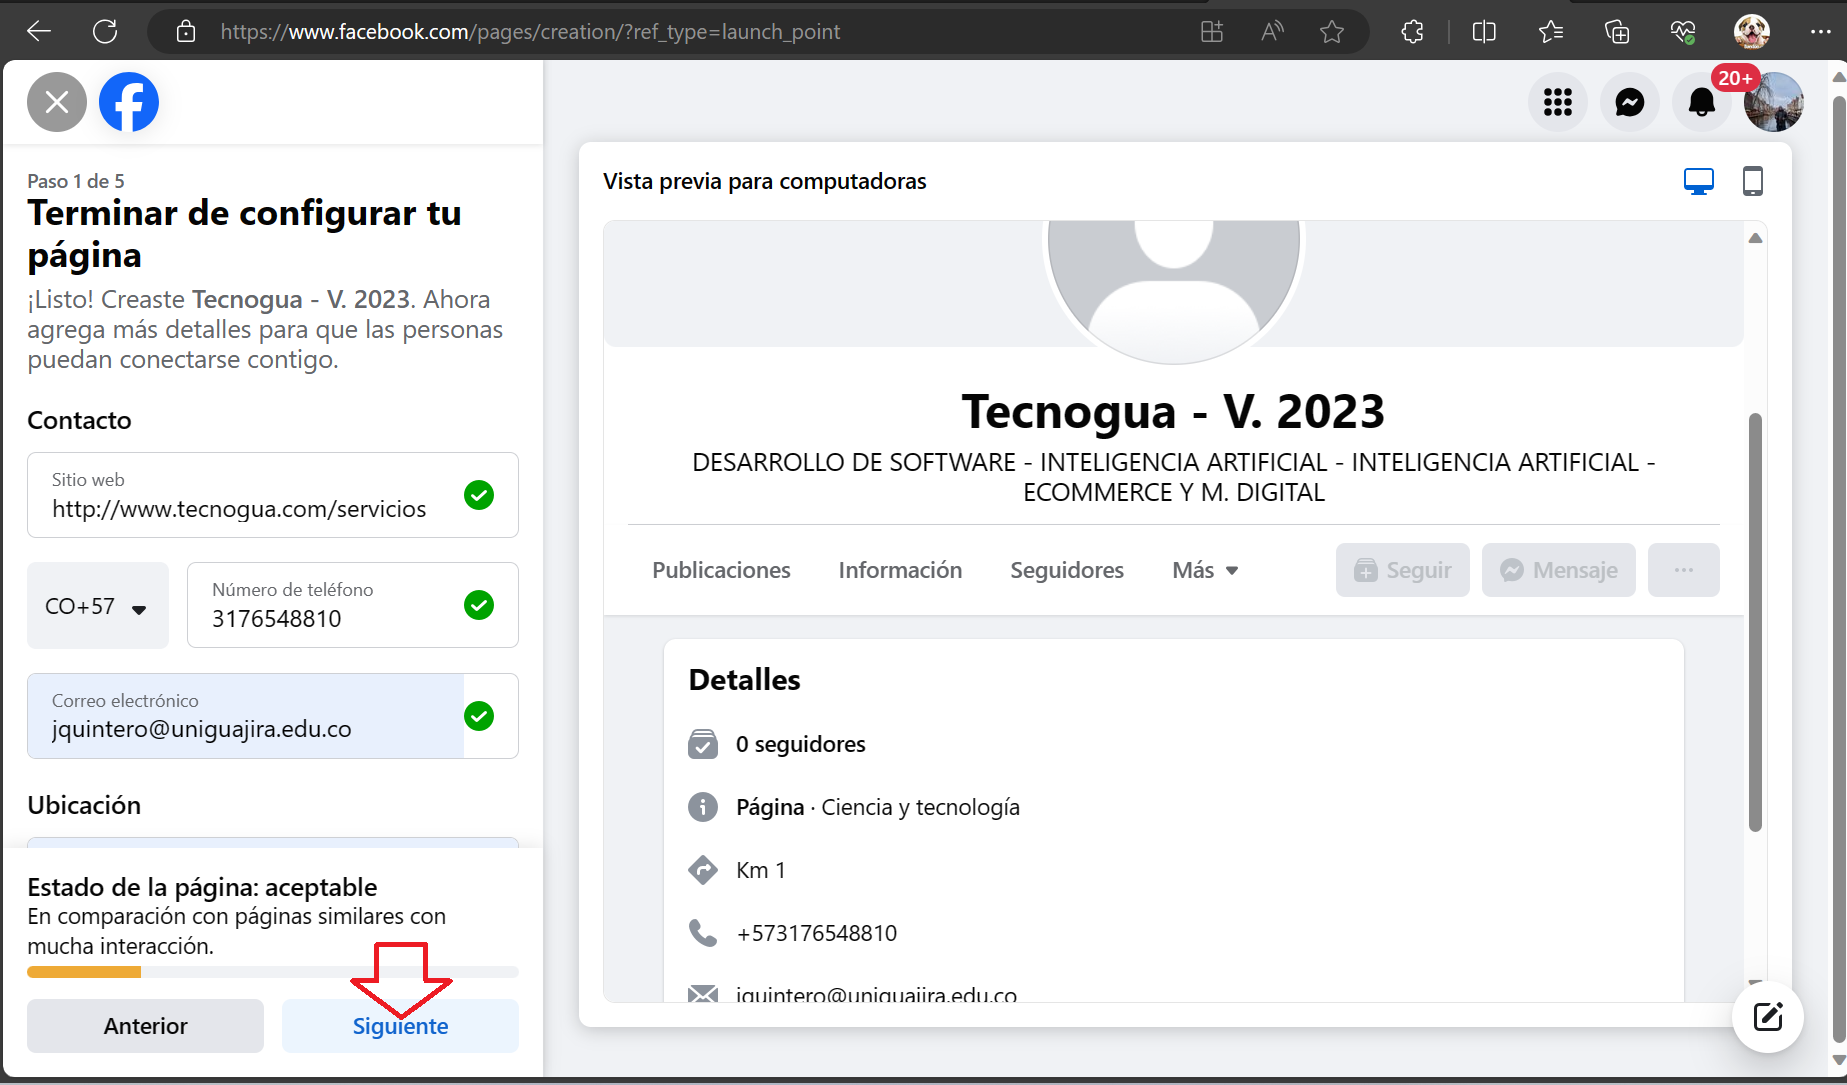Open the Facebook apps grid menu
The width and height of the screenshot is (1847, 1085).
pos(1557,102)
